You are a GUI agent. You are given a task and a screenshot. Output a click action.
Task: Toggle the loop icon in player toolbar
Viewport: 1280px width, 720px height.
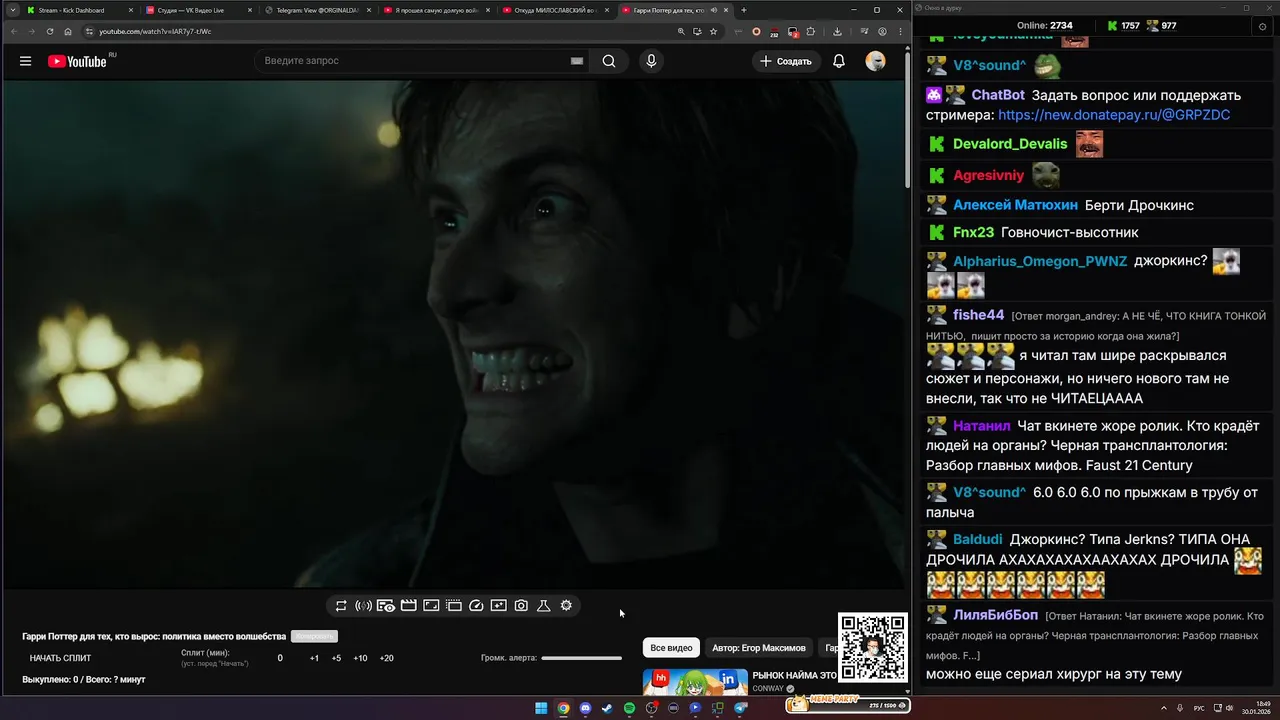pos(341,606)
